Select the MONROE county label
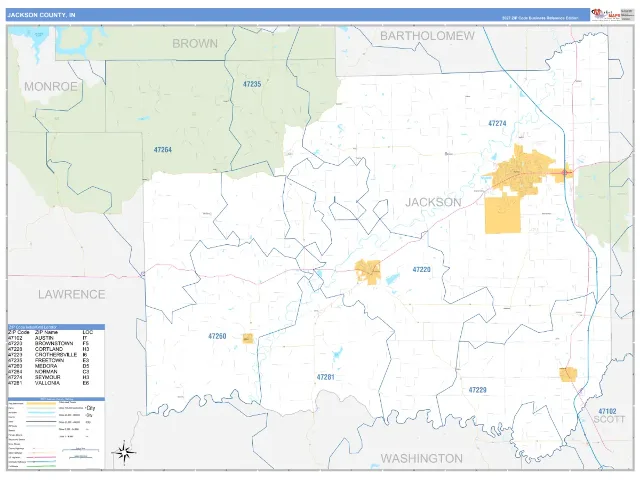 (x=51, y=87)
